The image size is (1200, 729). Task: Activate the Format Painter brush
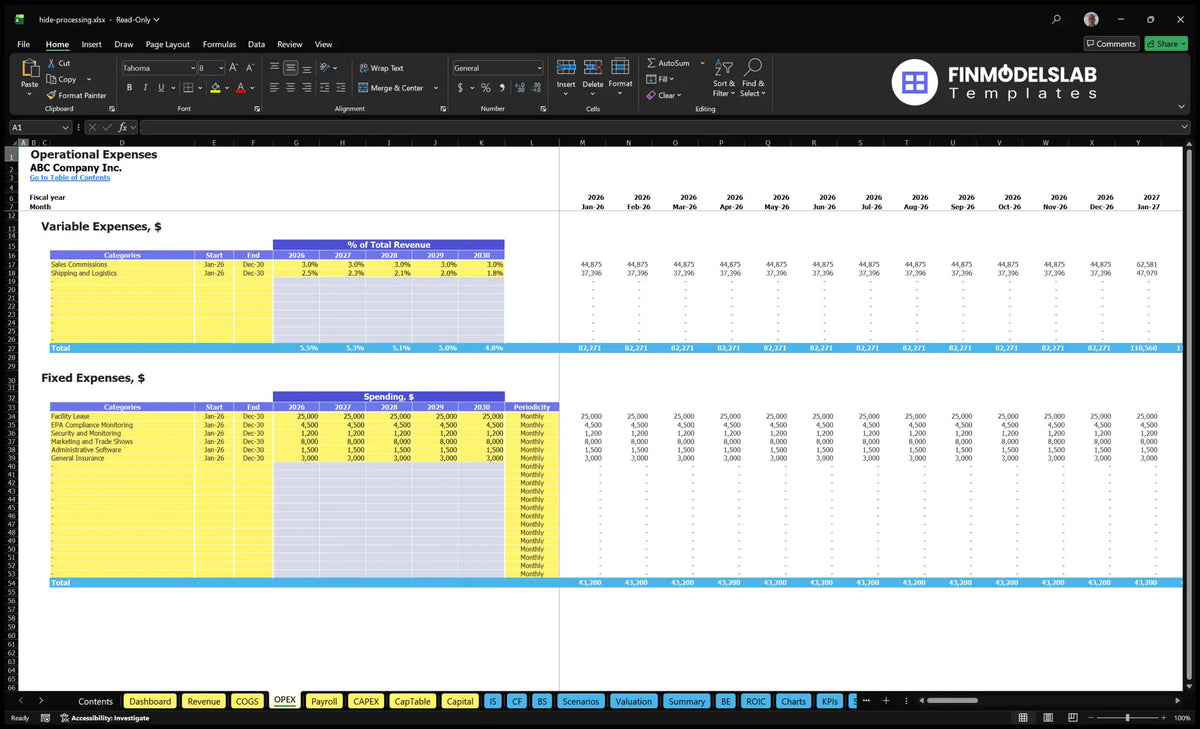click(x=52, y=95)
